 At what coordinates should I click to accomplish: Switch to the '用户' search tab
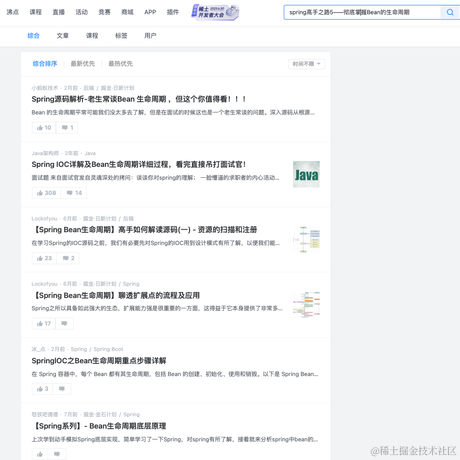pyautogui.click(x=150, y=36)
